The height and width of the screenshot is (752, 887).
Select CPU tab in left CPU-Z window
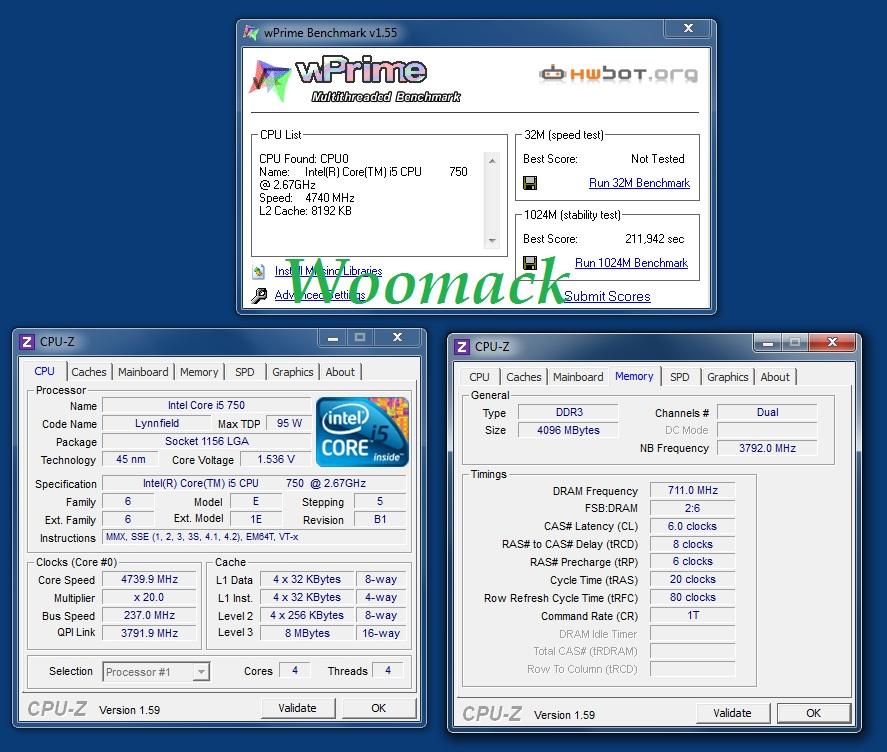click(x=44, y=371)
